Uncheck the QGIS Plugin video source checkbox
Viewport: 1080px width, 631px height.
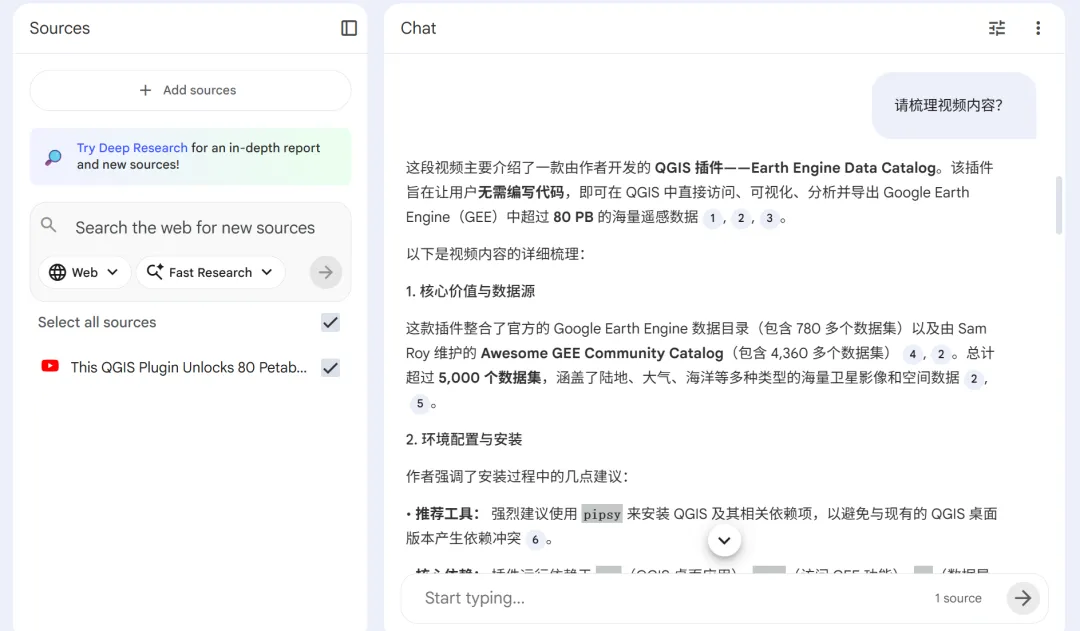click(x=331, y=368)
